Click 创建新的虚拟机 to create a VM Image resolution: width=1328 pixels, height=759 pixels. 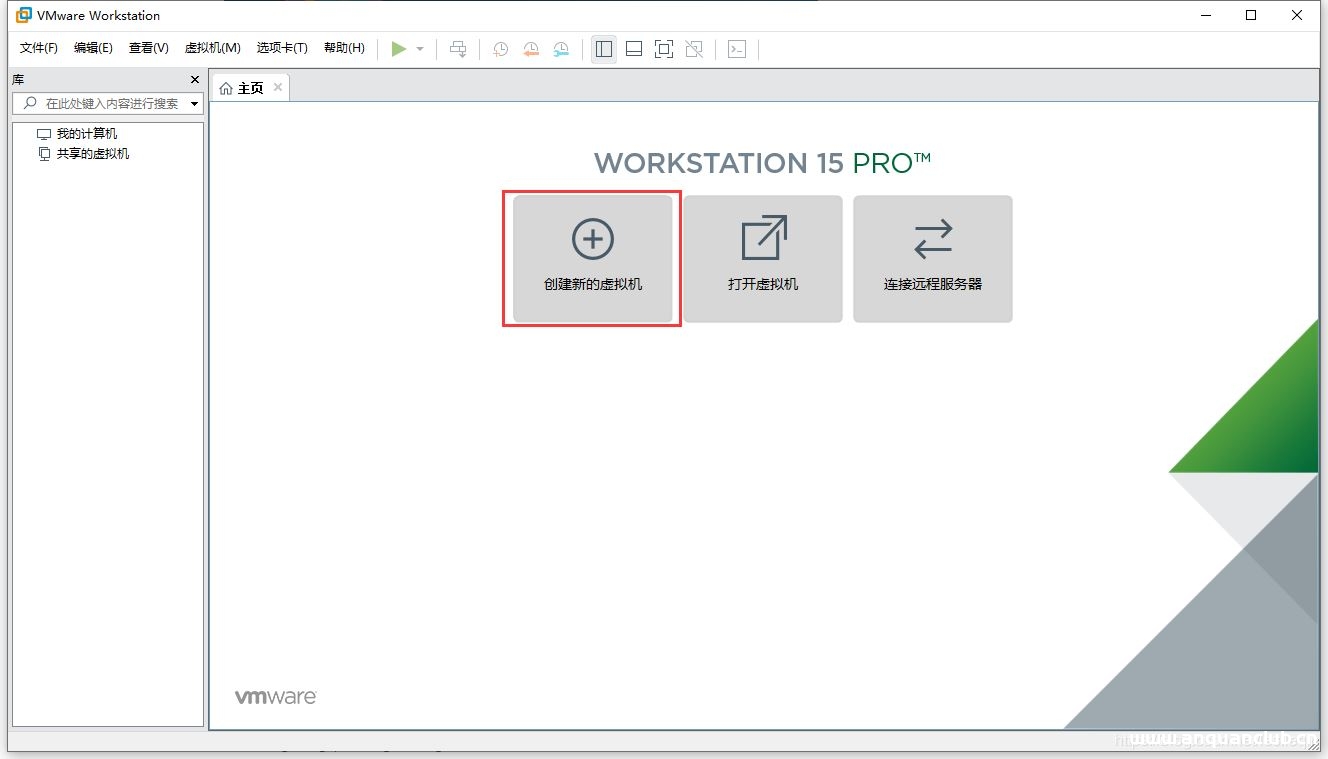click(x=592, y=258)
